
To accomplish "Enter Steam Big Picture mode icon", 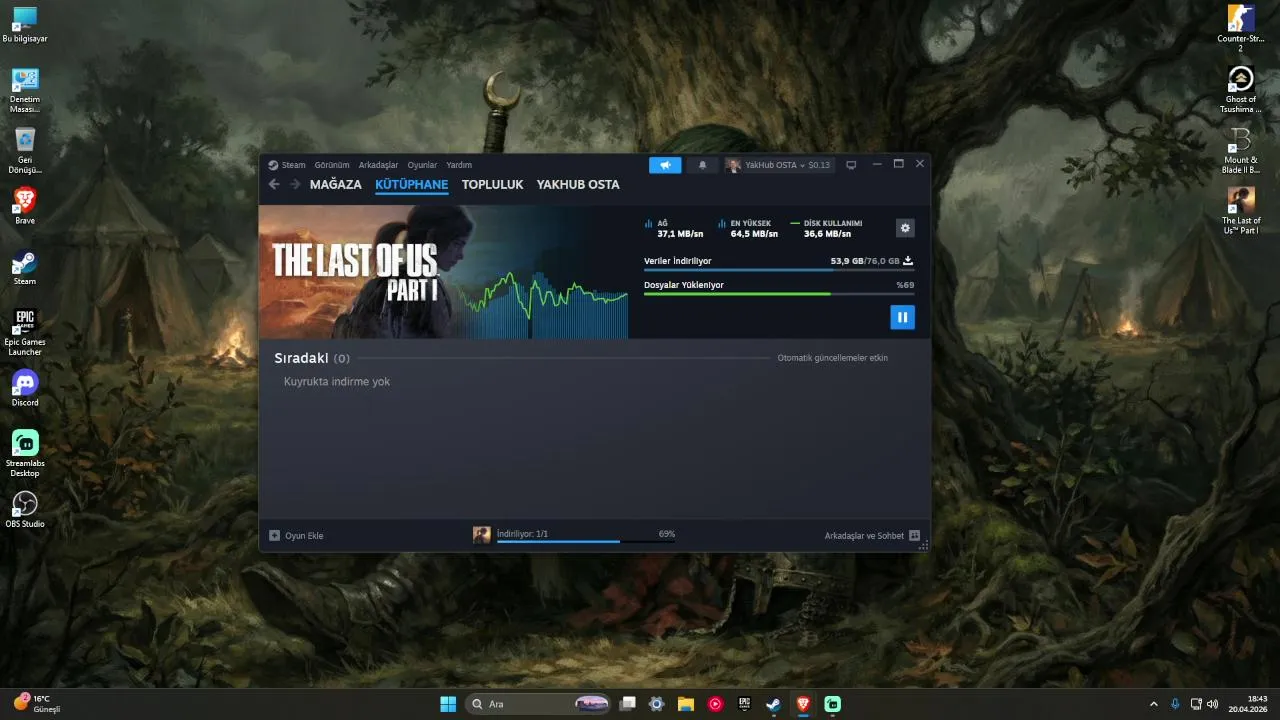I will 851,165.
